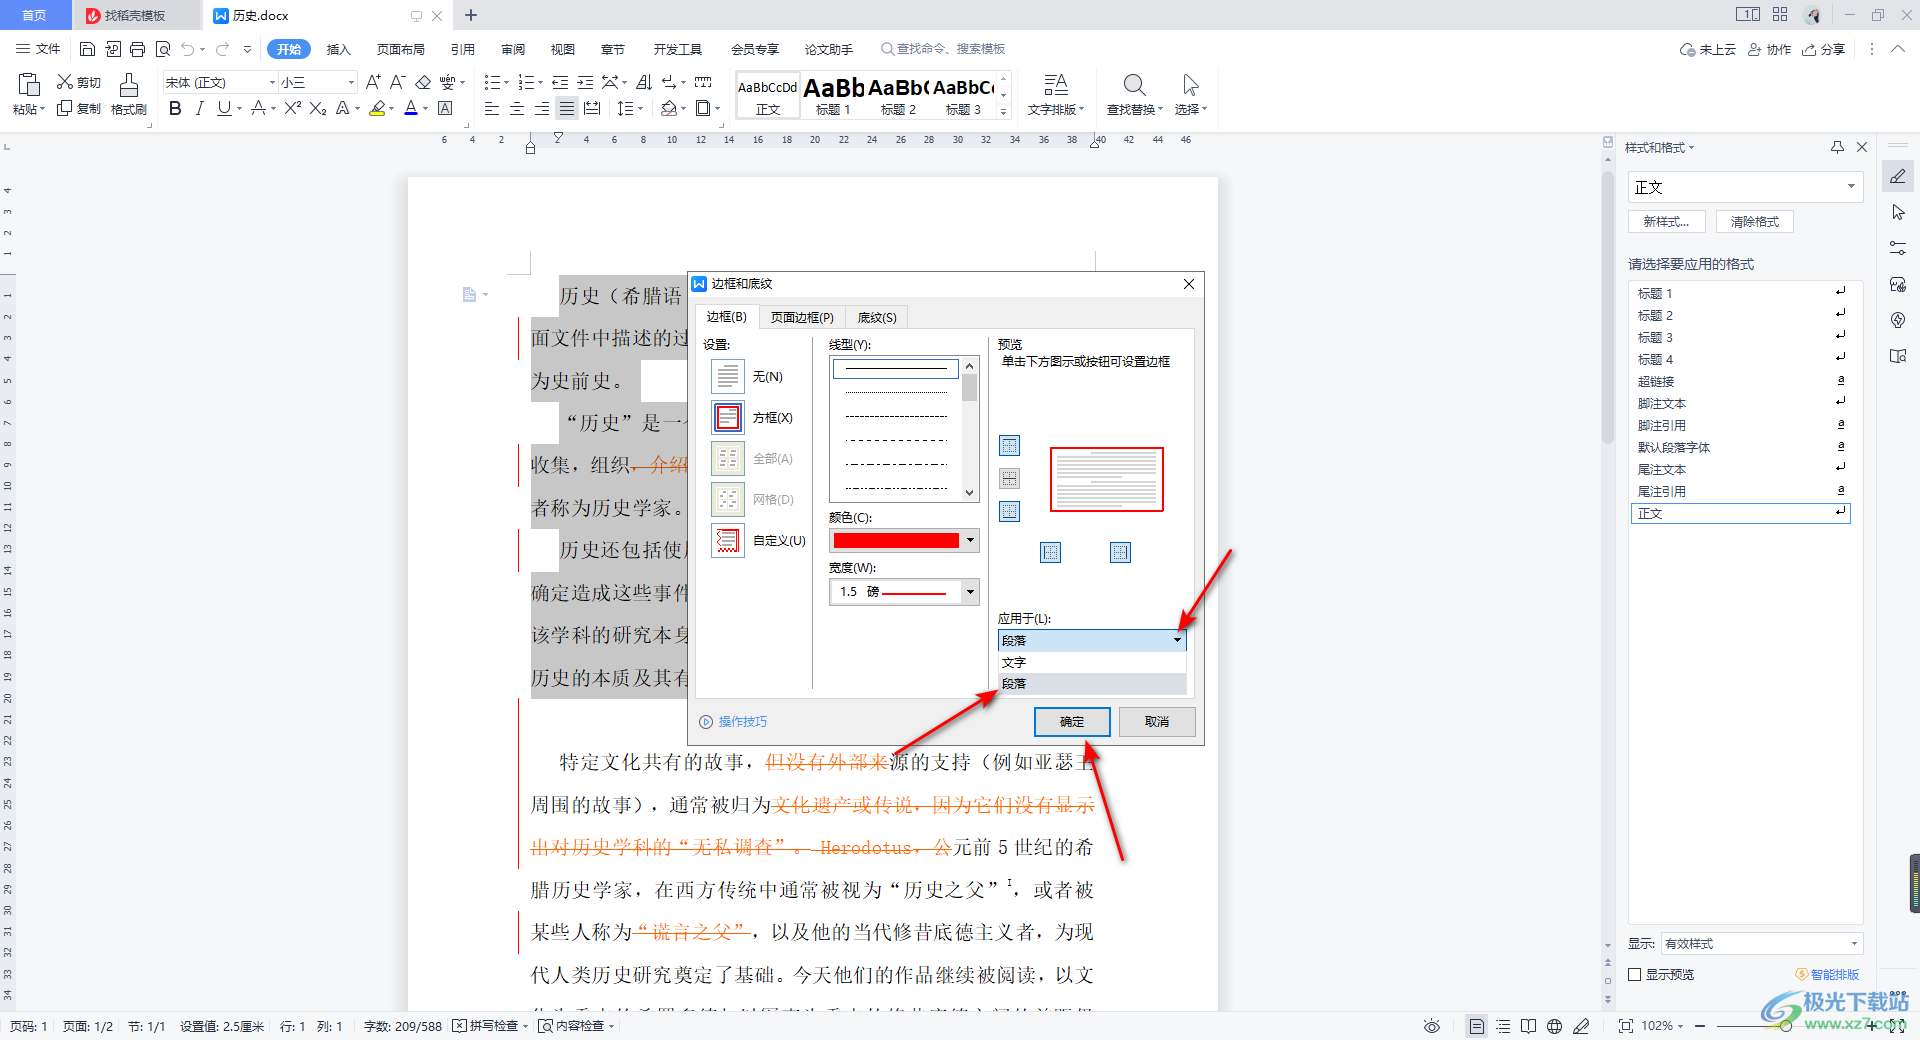The image size is (1920, 1040).
Task: Toggle italic formatting
Action: (199, 108)
